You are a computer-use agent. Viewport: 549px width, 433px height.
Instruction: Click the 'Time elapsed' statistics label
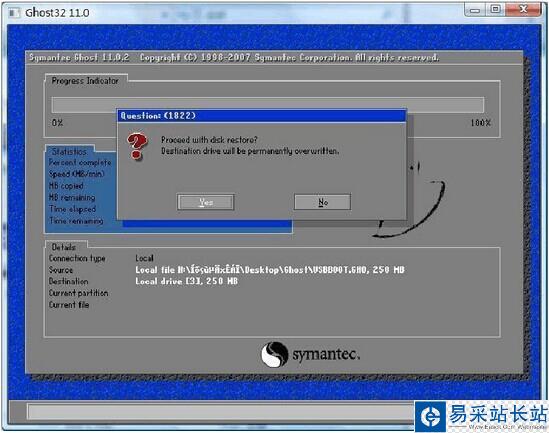tap(72, 209)
